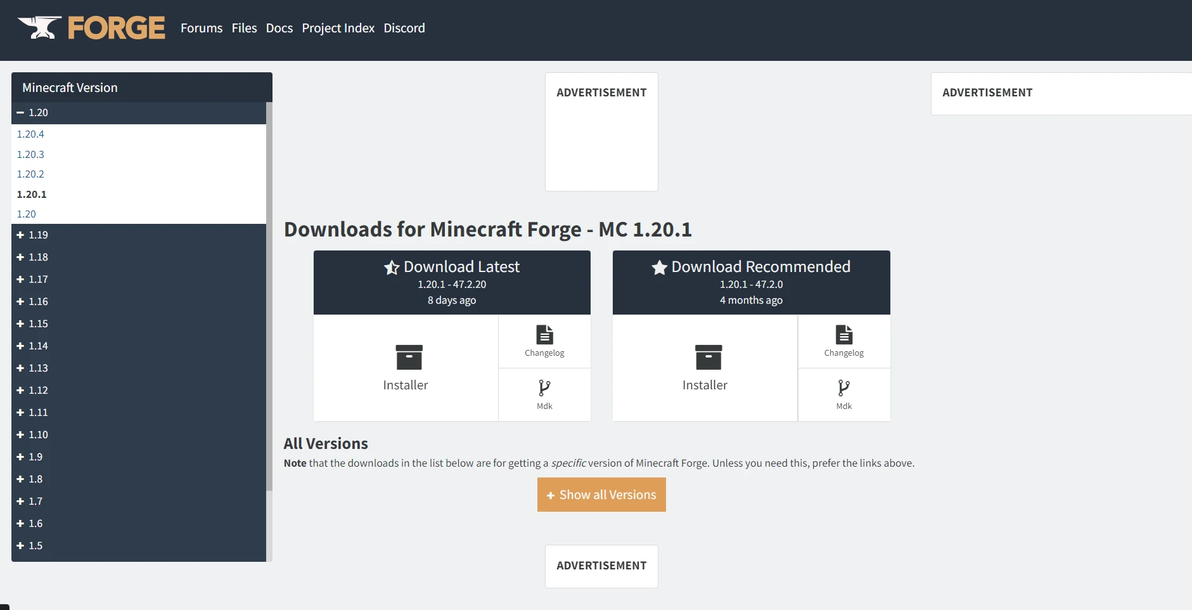Click the Mdk fork icon under Download Latest

pyautogui.click(x=545, y=388)
